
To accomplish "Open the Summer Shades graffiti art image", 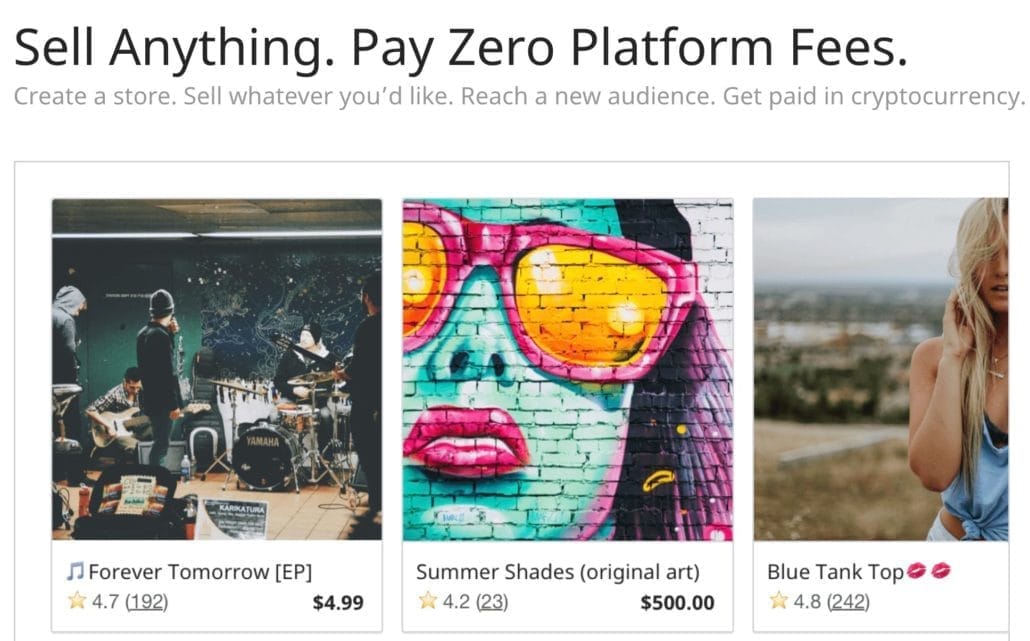I will 567,369.
